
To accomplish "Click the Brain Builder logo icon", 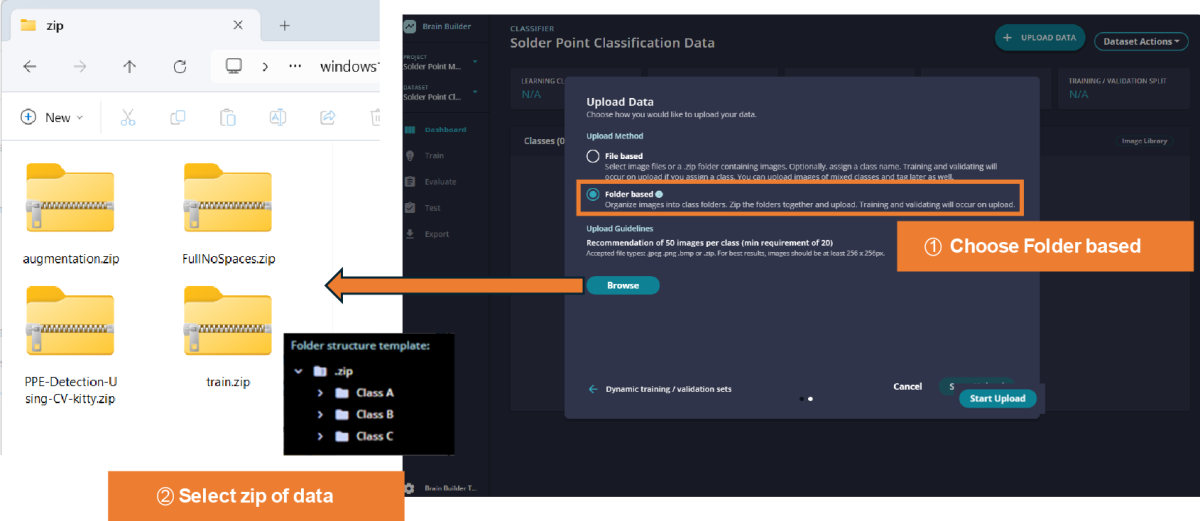I will (x=410, y=27).
